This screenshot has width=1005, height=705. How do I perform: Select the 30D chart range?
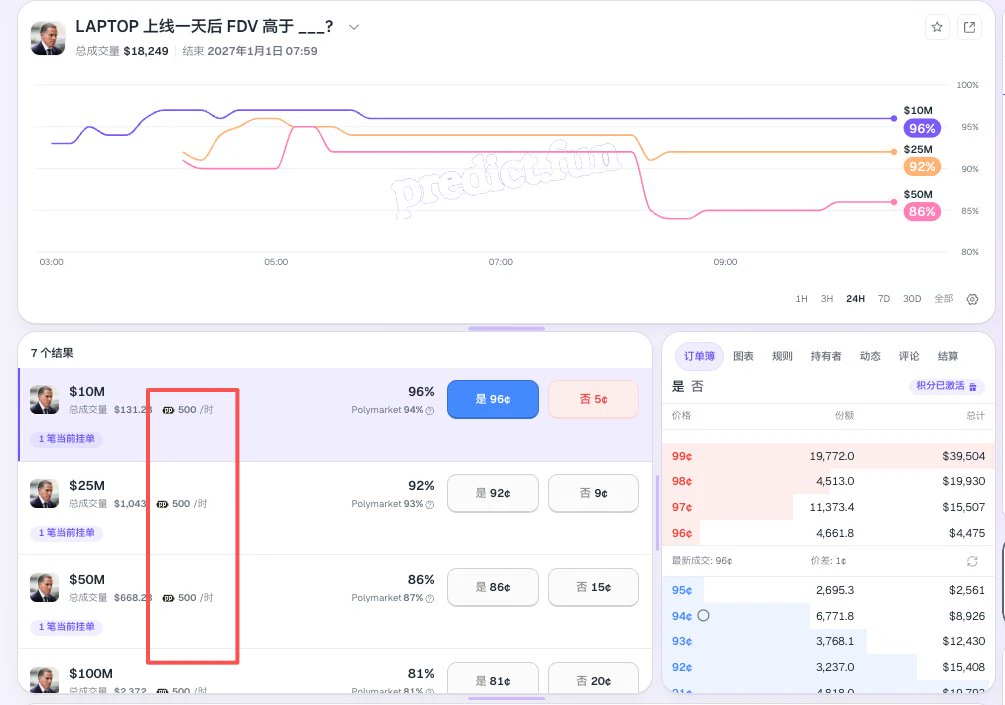tap(912, 299)
